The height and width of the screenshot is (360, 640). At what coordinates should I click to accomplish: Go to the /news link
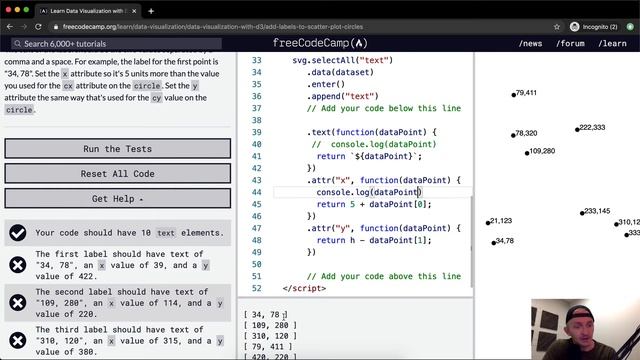tap(530, 44)
